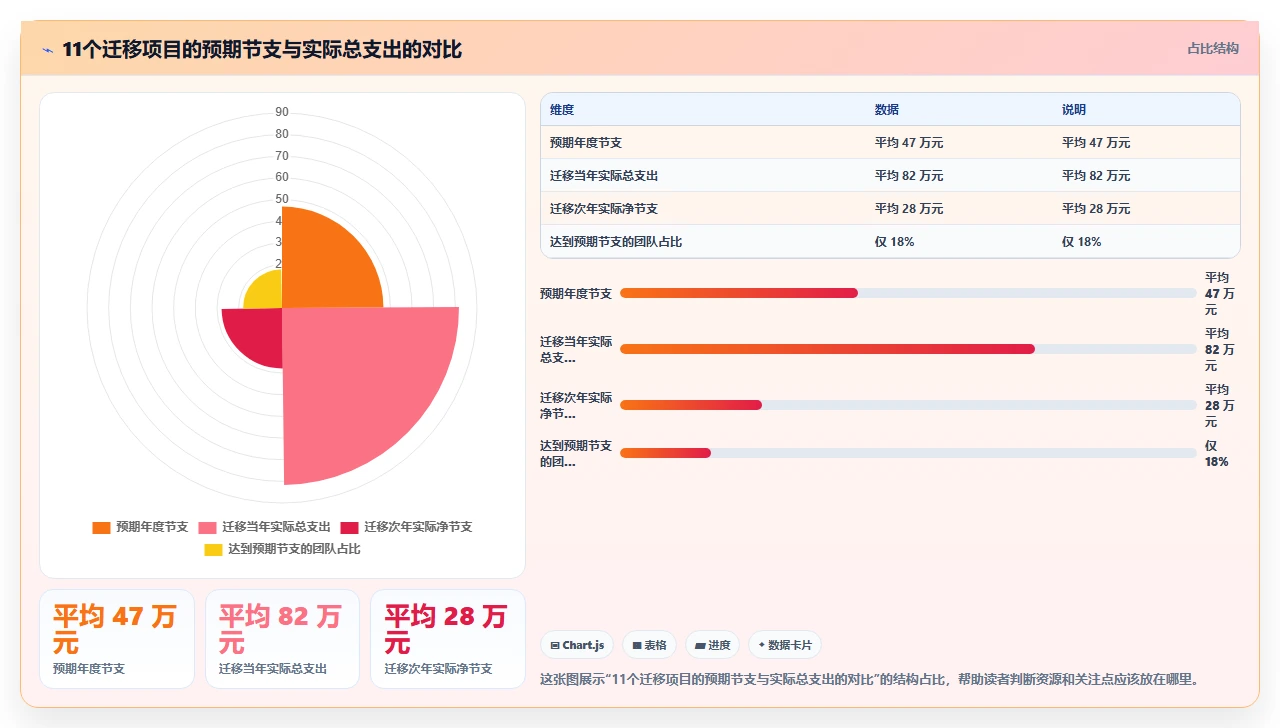Click the 说明 column header

click(1074, 110)
